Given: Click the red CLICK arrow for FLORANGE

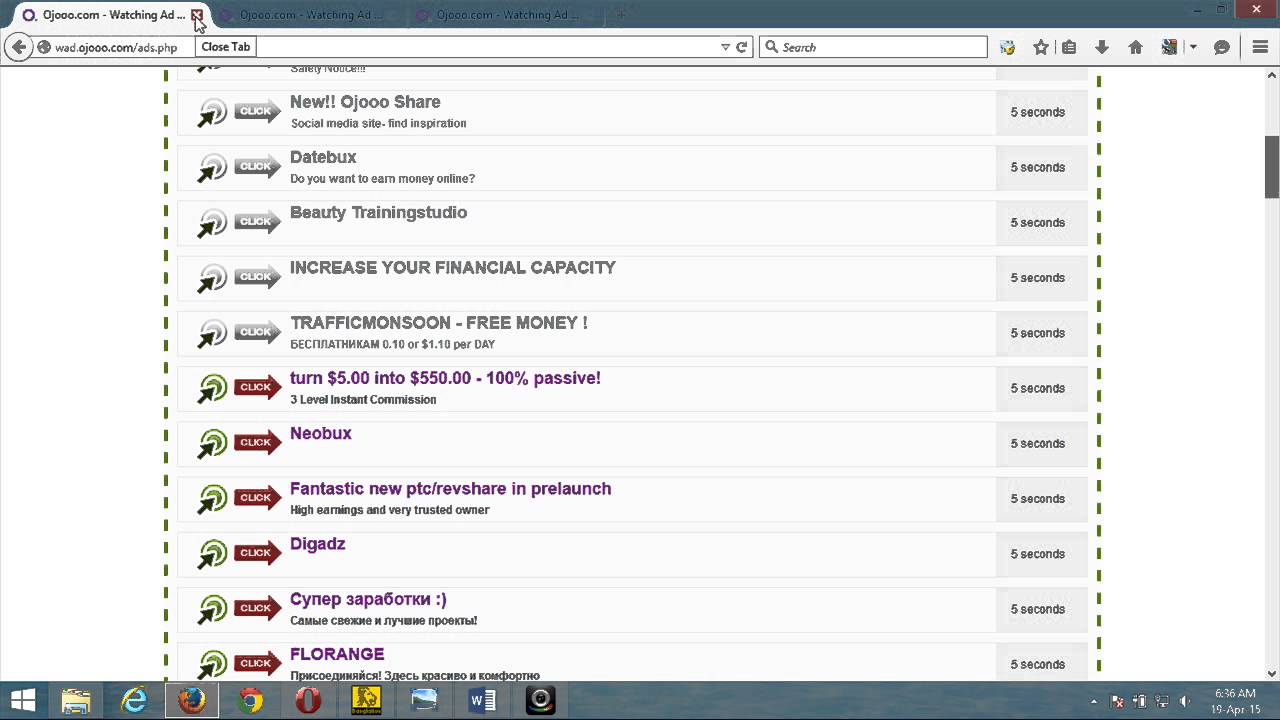Looking at the screenshot, I should pyautogui.click(x=258, y=663).
